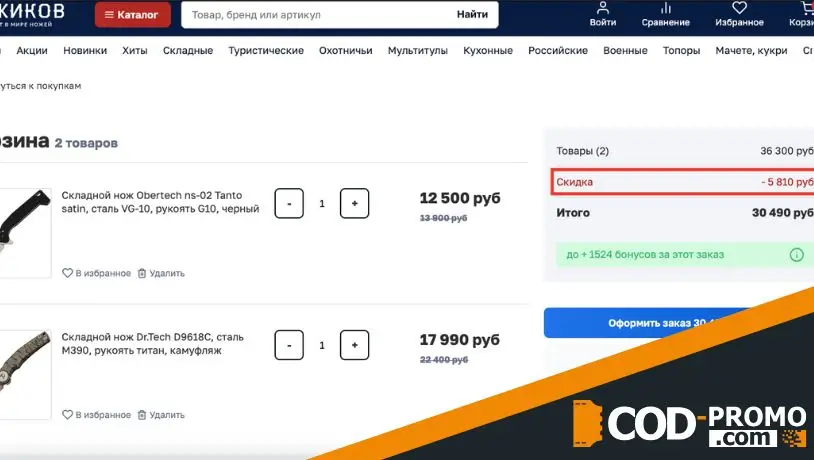
Task: Open the Каталог menu button
Action: click(x=132, y=15)
